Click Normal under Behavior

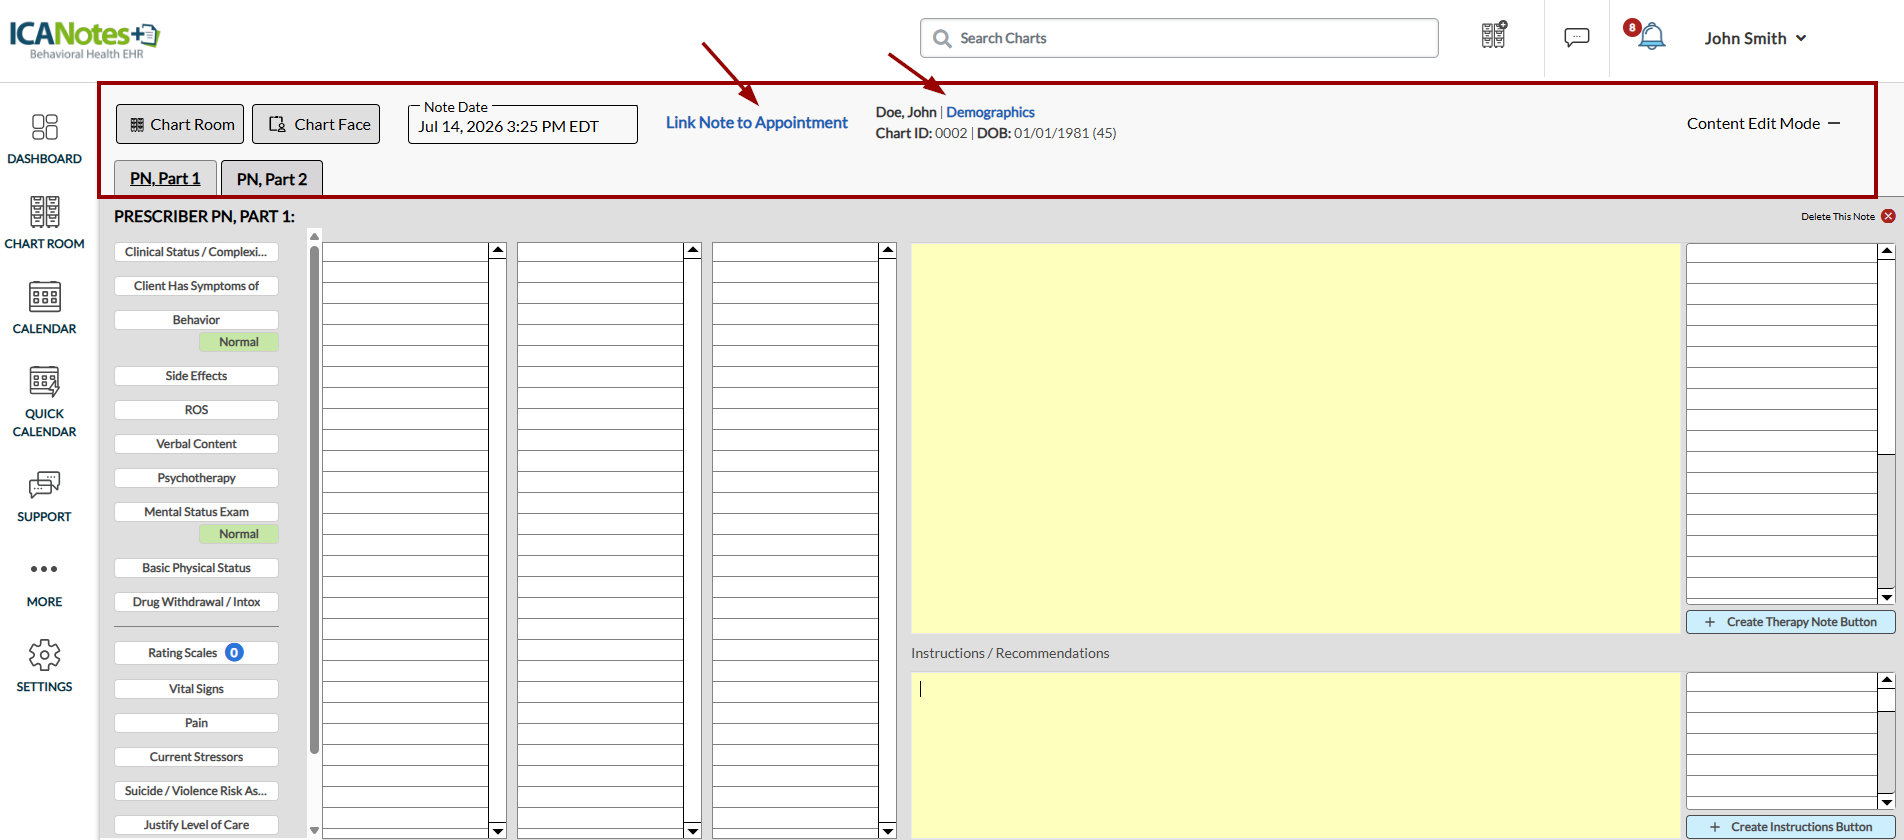click(239, 342)
